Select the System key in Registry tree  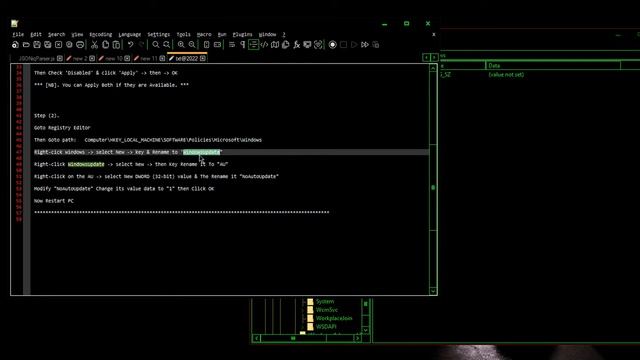(325, 301)
